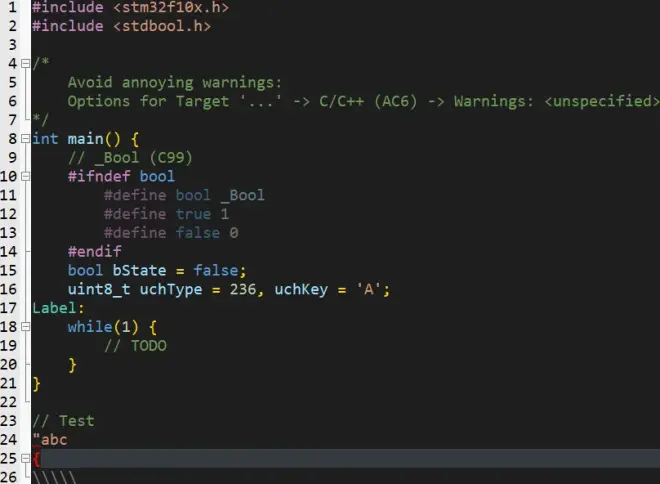
Task: Click the stm32f10x.h include on line 1
Action: [171, 7]
